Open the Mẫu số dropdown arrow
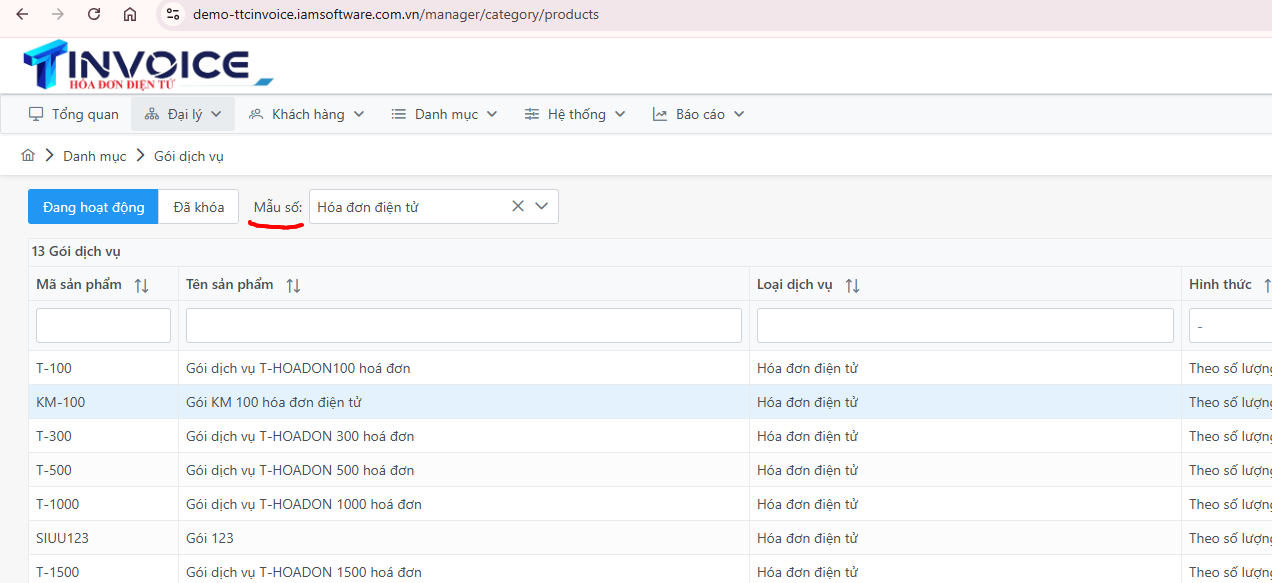The width and height of the screenshot is (1272, 583). point(542,206)
